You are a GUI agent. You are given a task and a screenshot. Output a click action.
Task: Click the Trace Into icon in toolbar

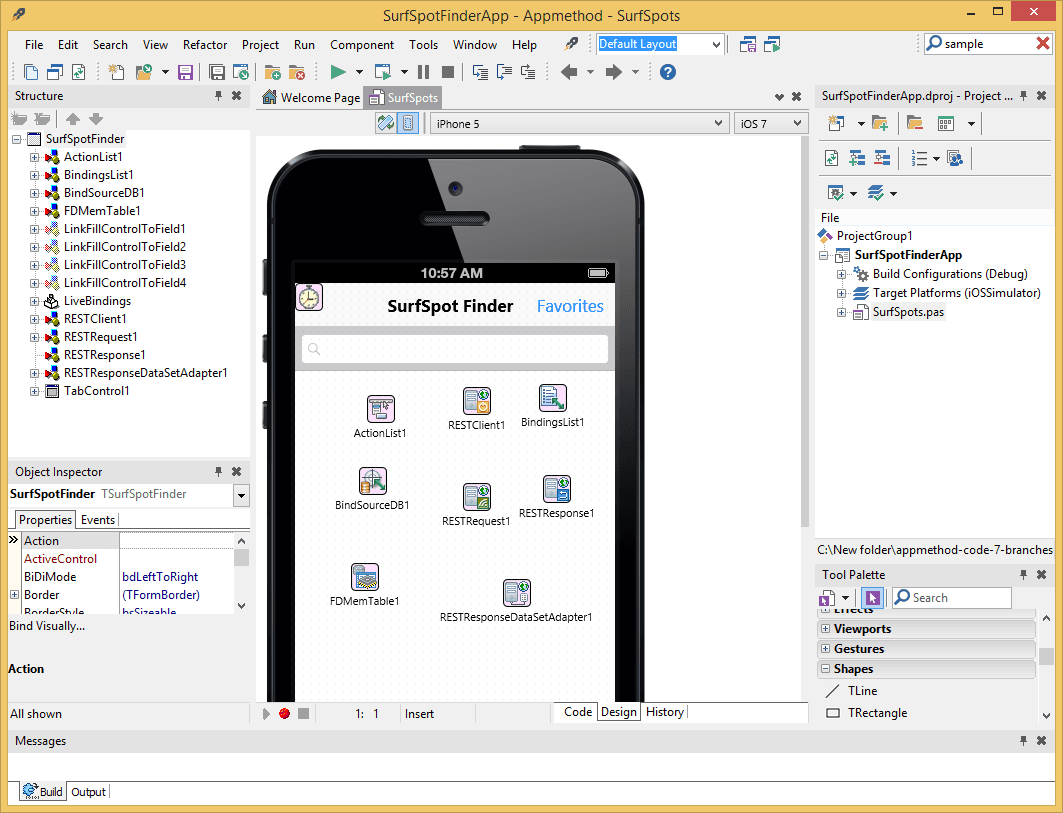(x=480, y=72)
